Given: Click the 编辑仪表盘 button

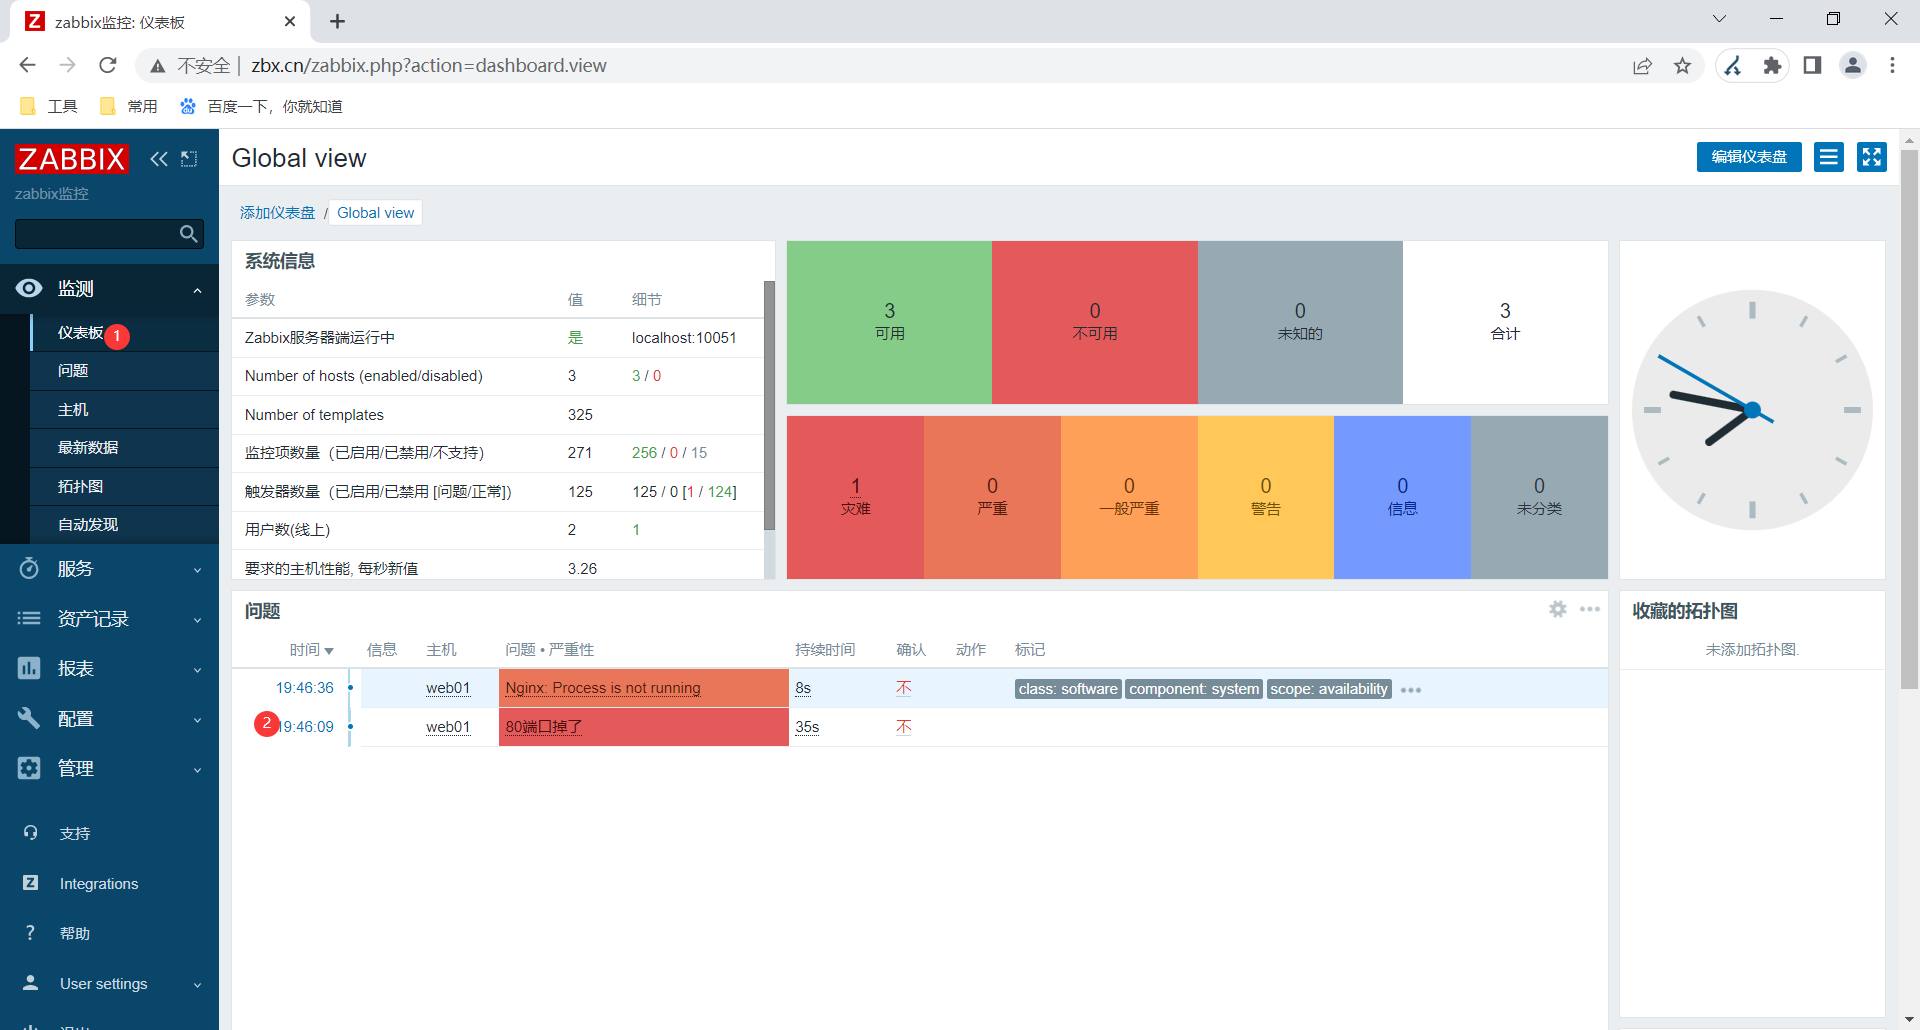Looking at the screenshot, I should 1749,157.
